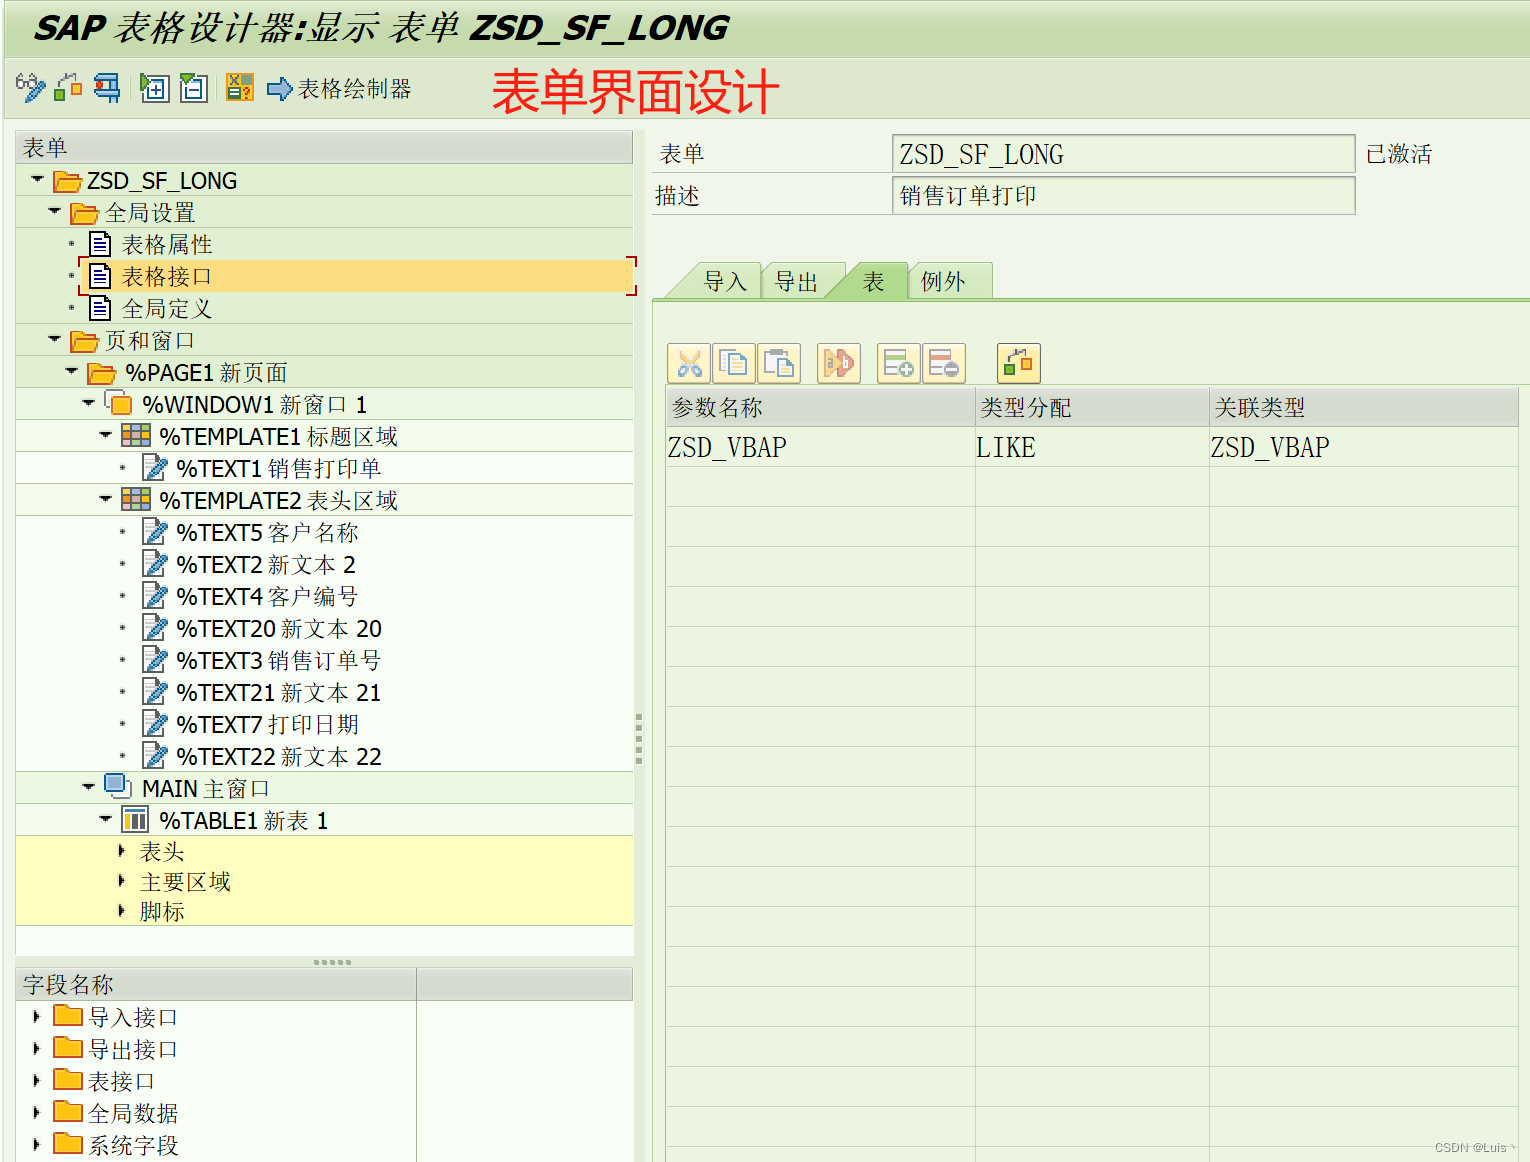
Task: Open the 表格绘制器 form painter
Action: 340,89
